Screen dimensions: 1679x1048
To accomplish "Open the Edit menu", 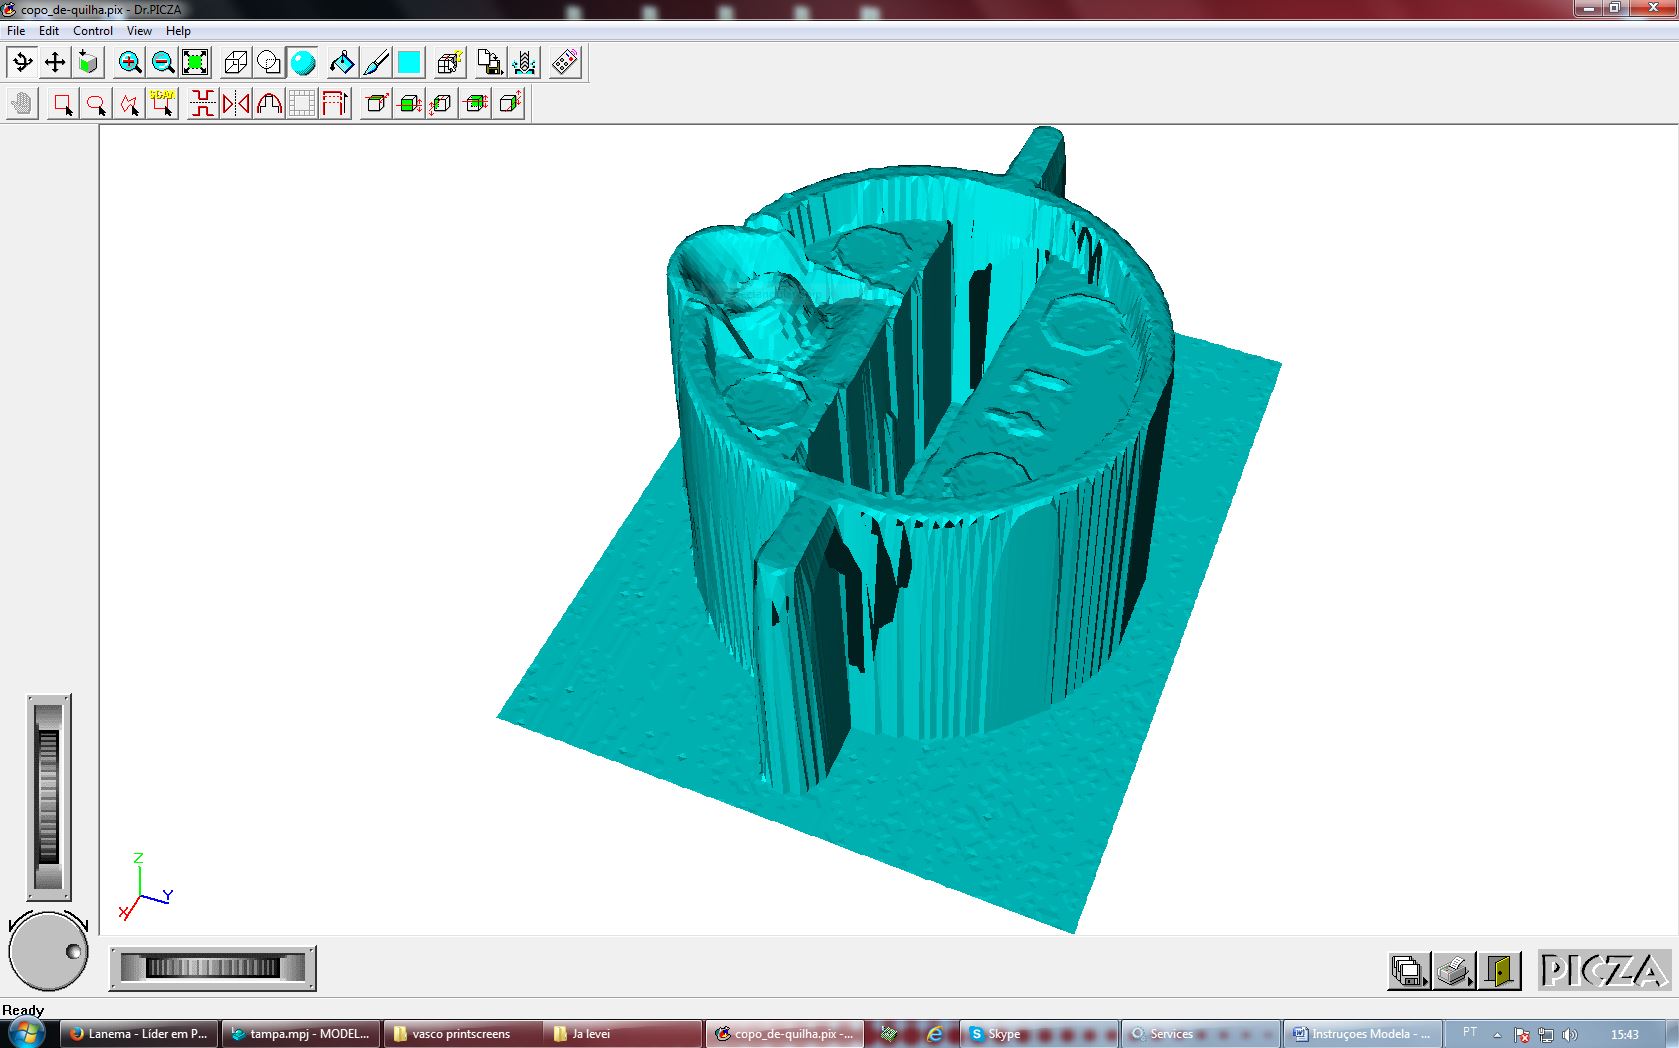I will [x=49, y=31].
